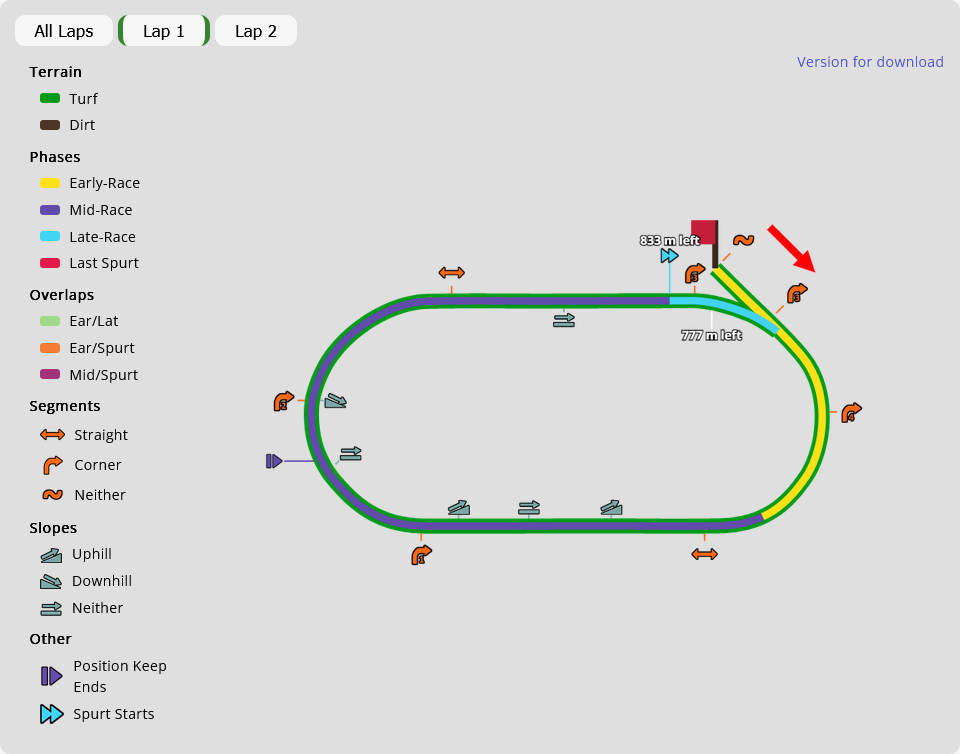
Task: Click the red Last Spurt swatch
Action: [50, 263]
